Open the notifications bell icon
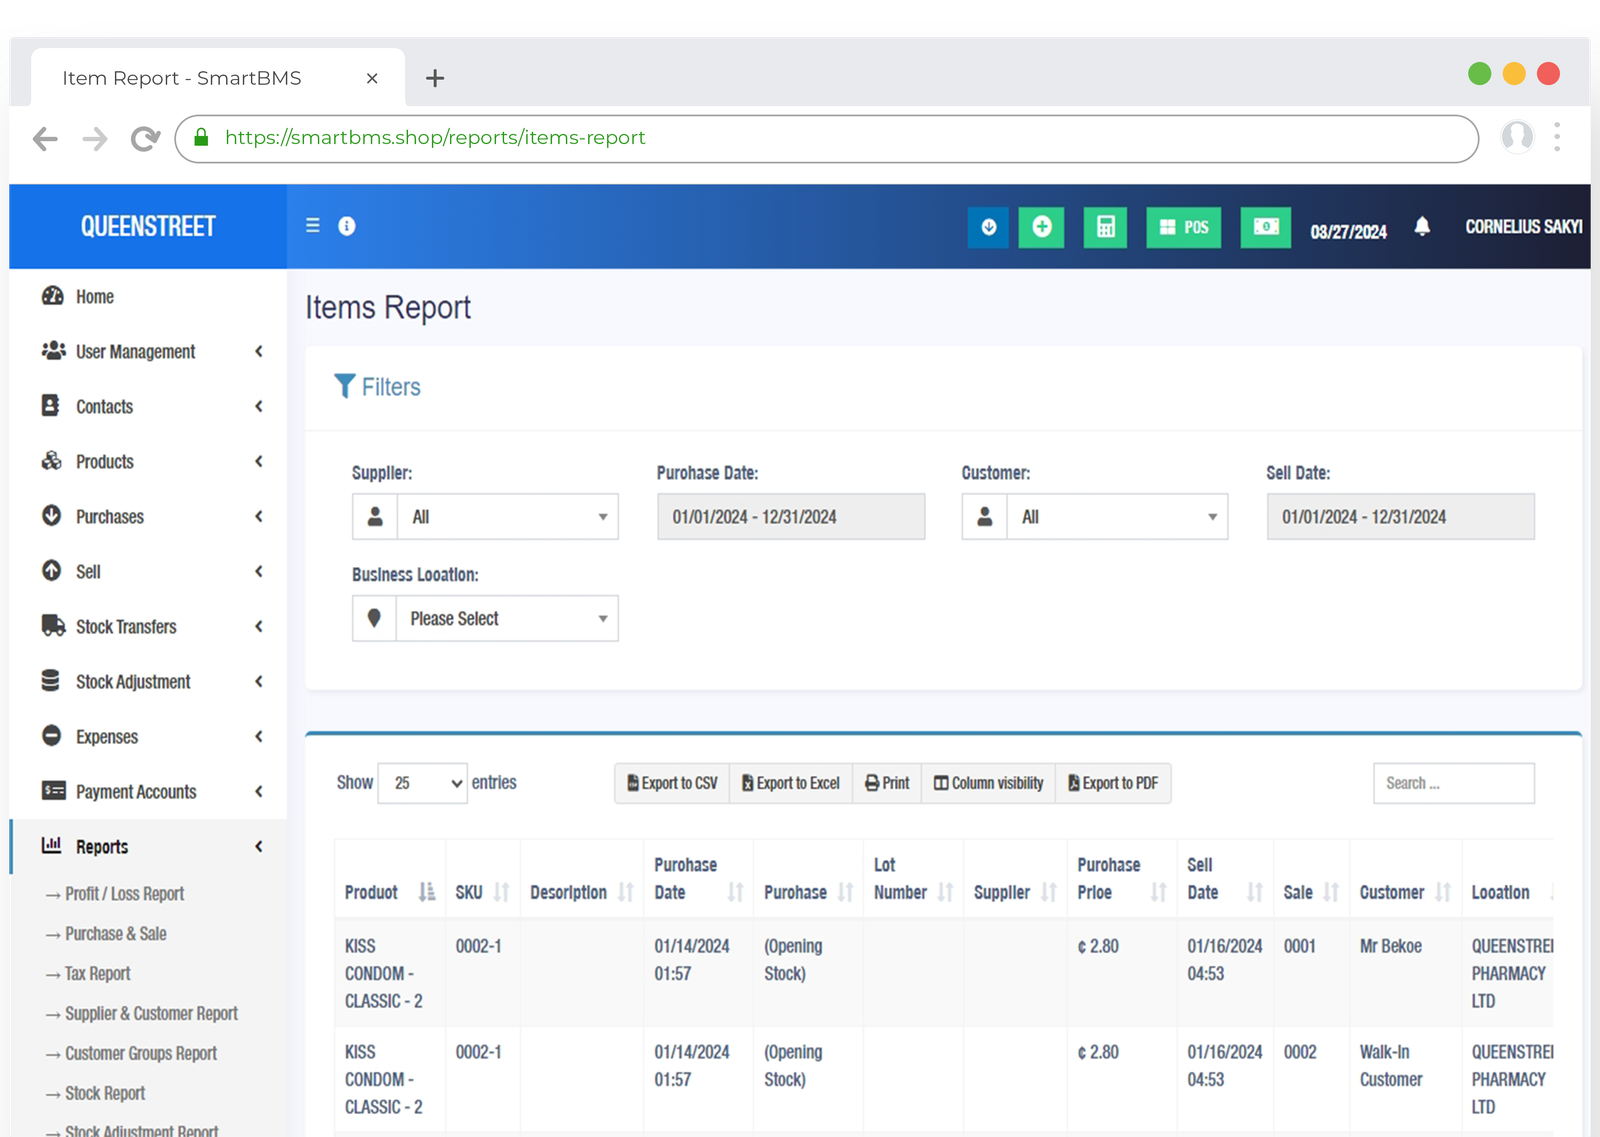Screen dimensions: 1600x1137 1422,227
